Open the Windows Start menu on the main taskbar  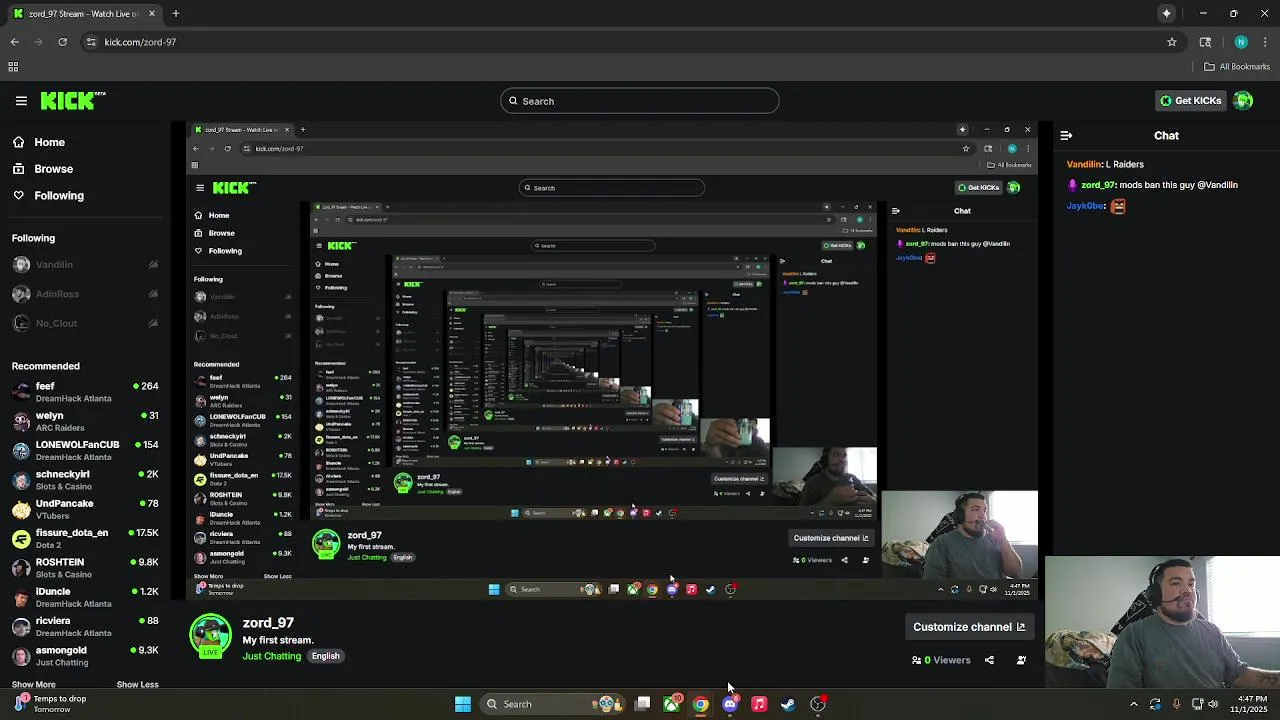[x=463, y=704]
